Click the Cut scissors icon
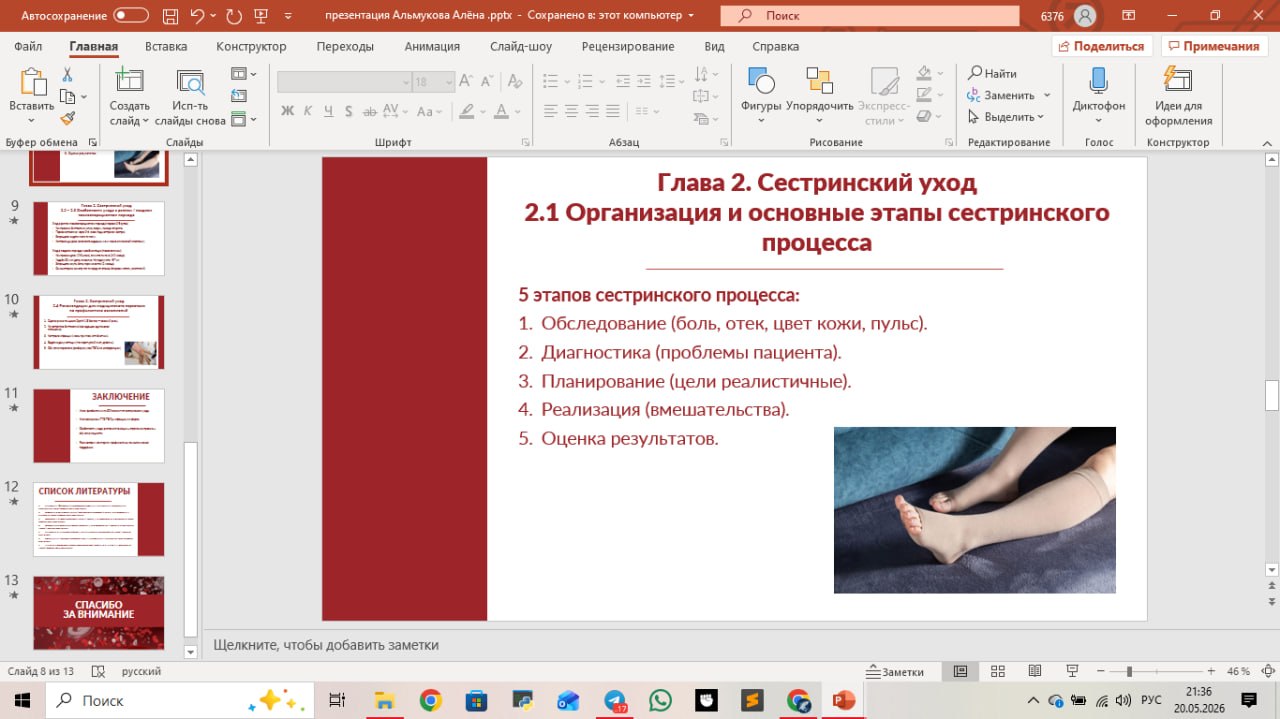Viewport: 1280px width, 719px height. [x=68, y=74]
